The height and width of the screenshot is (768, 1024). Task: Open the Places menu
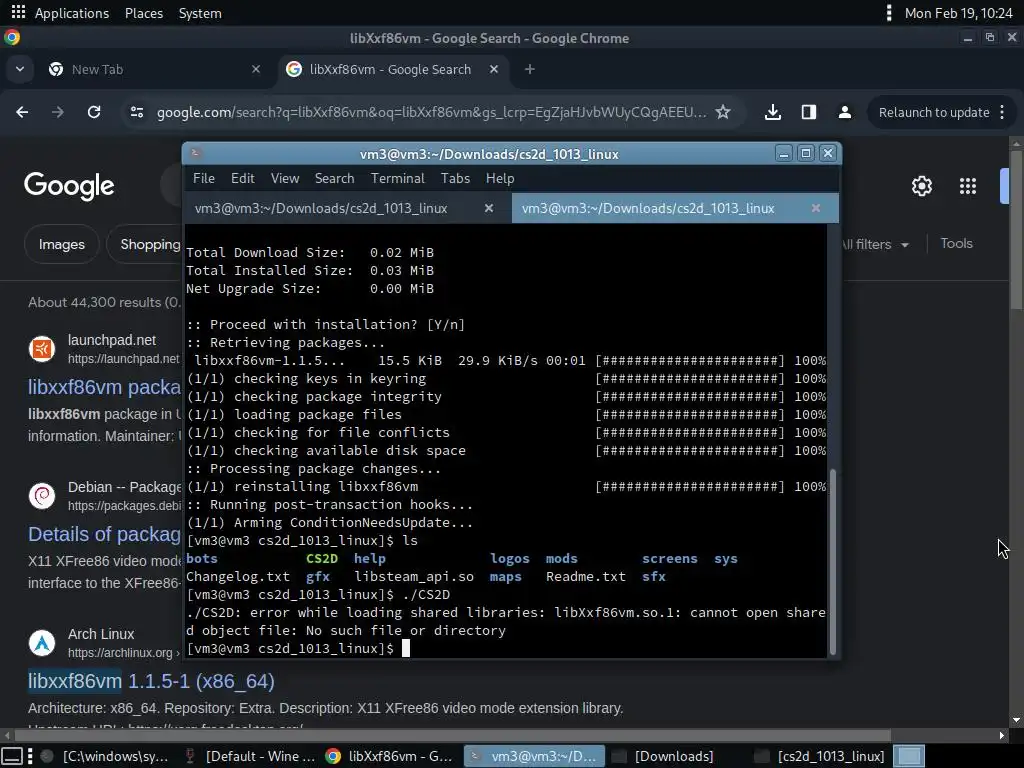144,13
